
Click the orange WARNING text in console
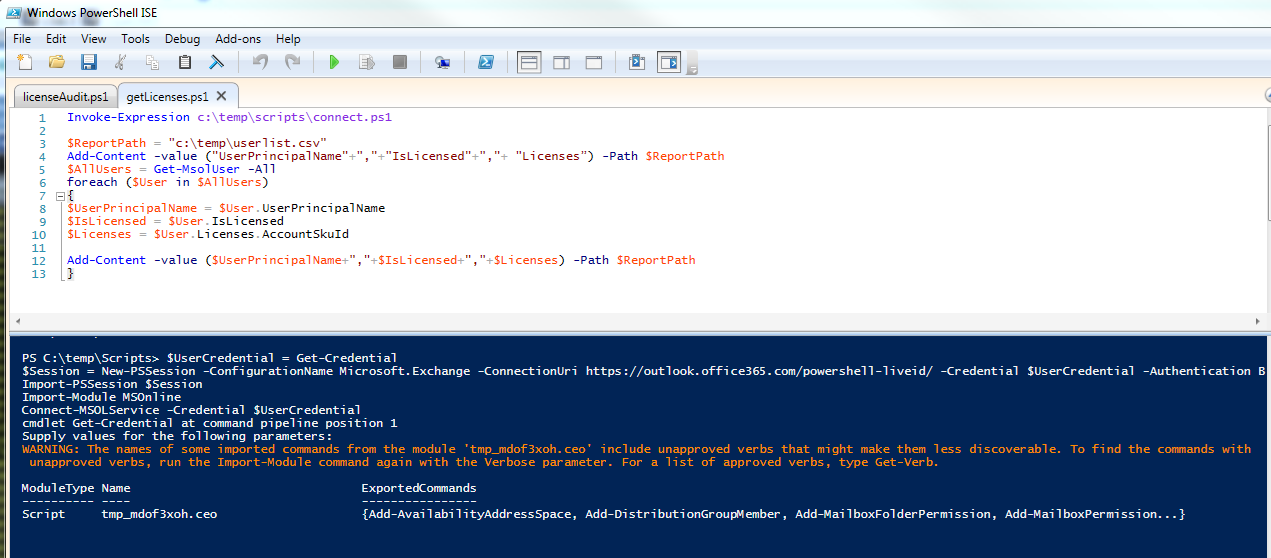coord(636,455)
